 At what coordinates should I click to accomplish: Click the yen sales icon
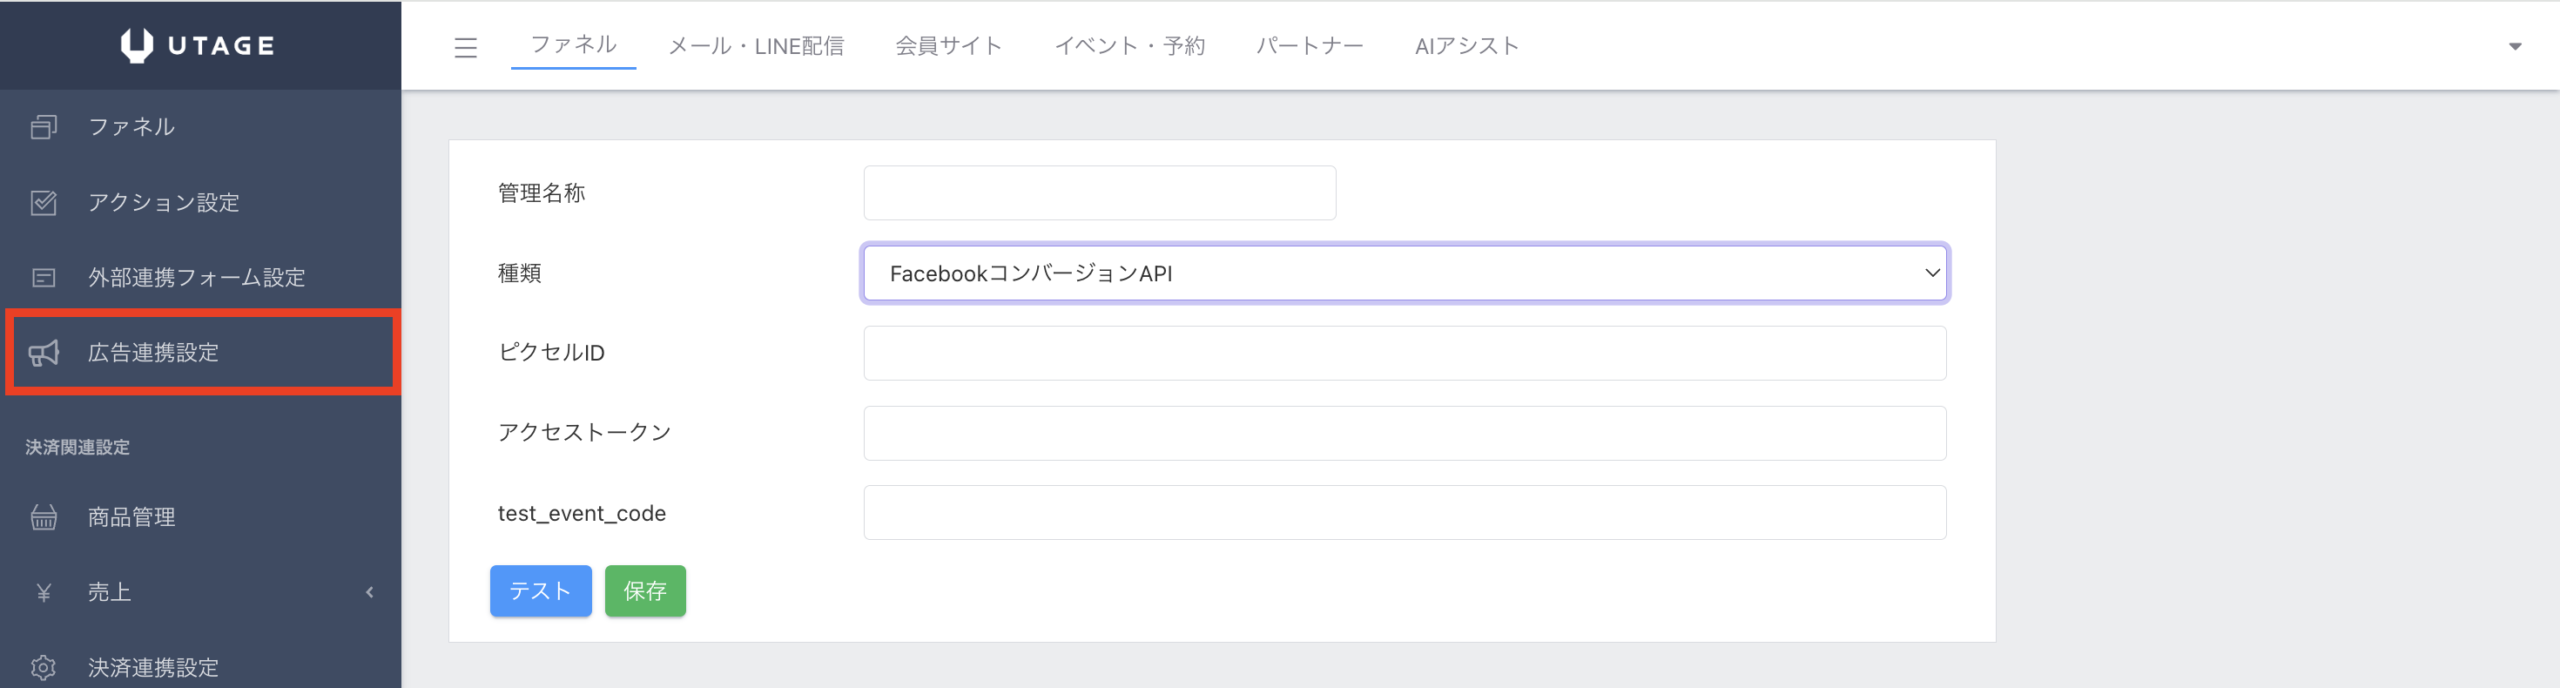[x=43, y=592]
